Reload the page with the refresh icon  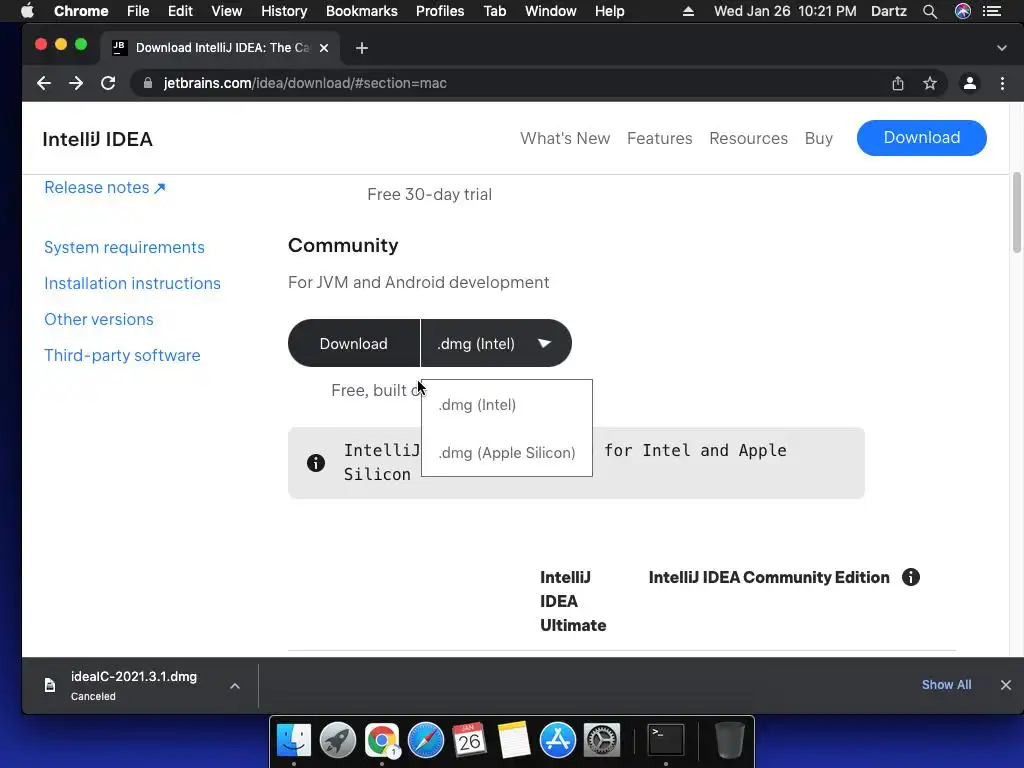tap(108, 83)
